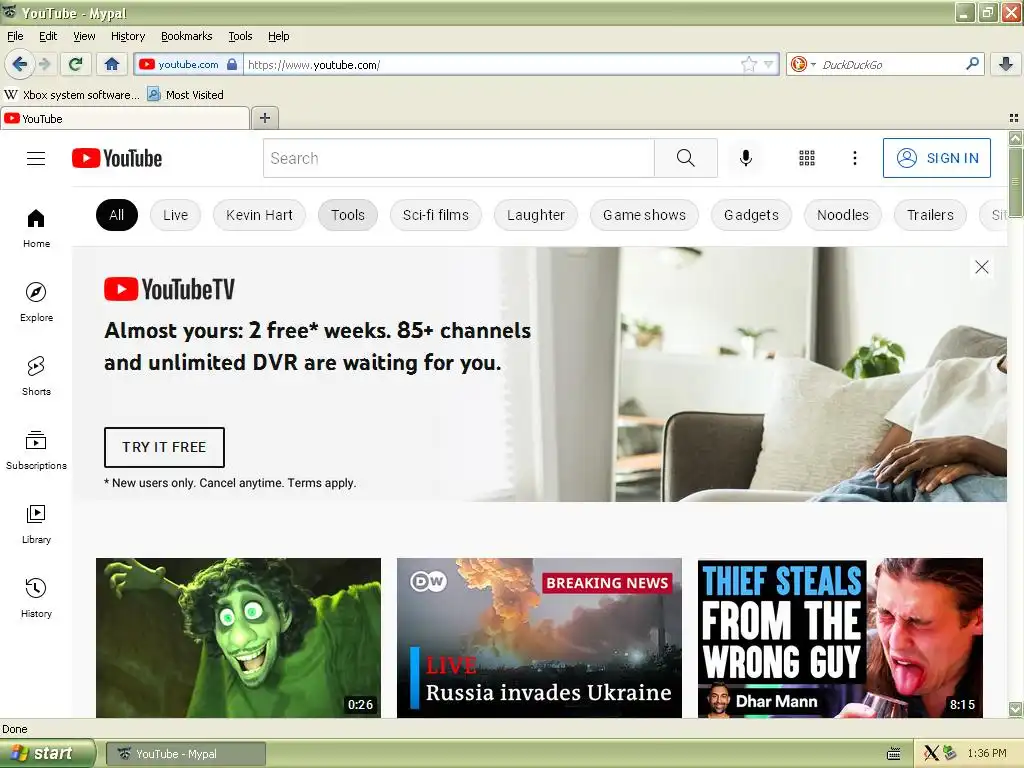Select the Noodles filter chip
1024x768 pixels.
842,215
